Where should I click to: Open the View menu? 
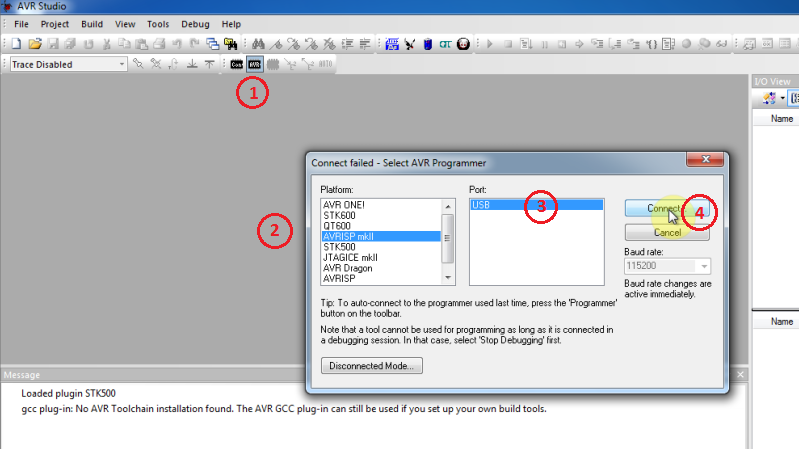125,24
